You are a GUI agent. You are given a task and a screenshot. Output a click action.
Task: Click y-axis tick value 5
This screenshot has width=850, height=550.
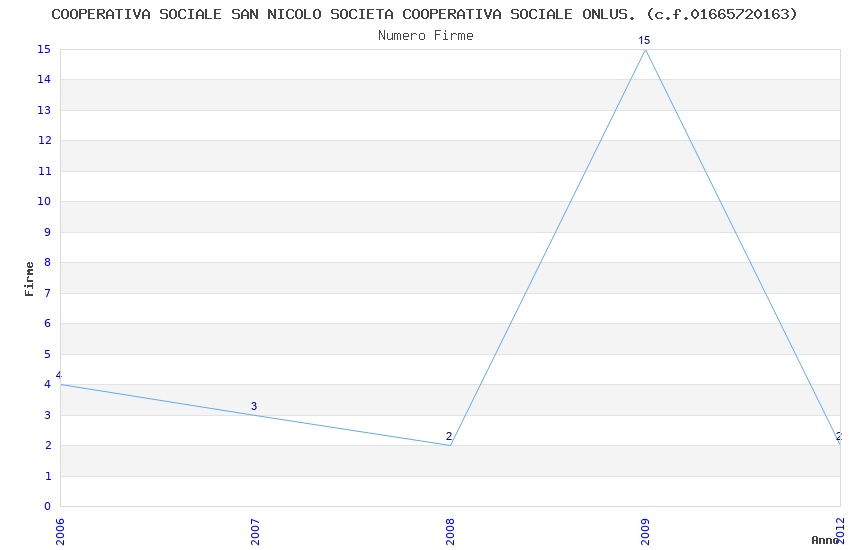click(48, 354)
